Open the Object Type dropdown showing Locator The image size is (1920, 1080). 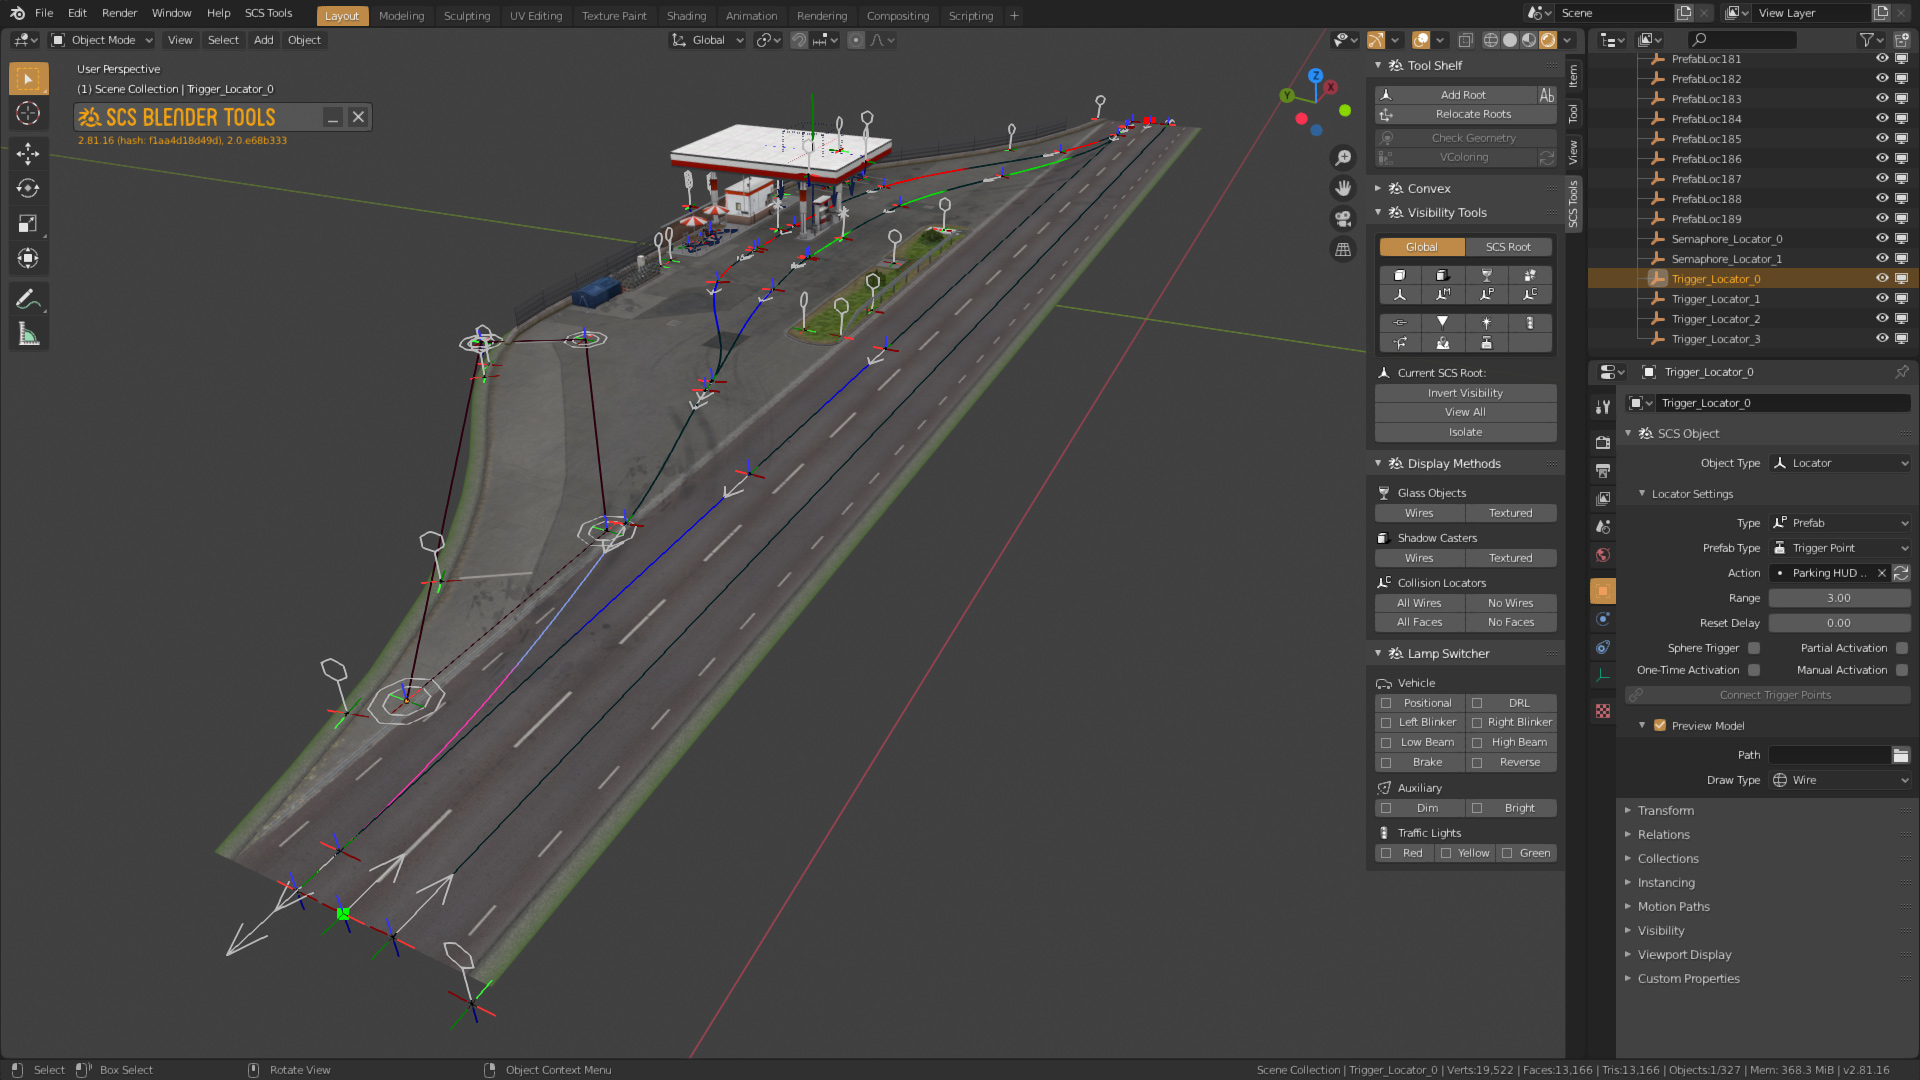tap(1839, 462)
